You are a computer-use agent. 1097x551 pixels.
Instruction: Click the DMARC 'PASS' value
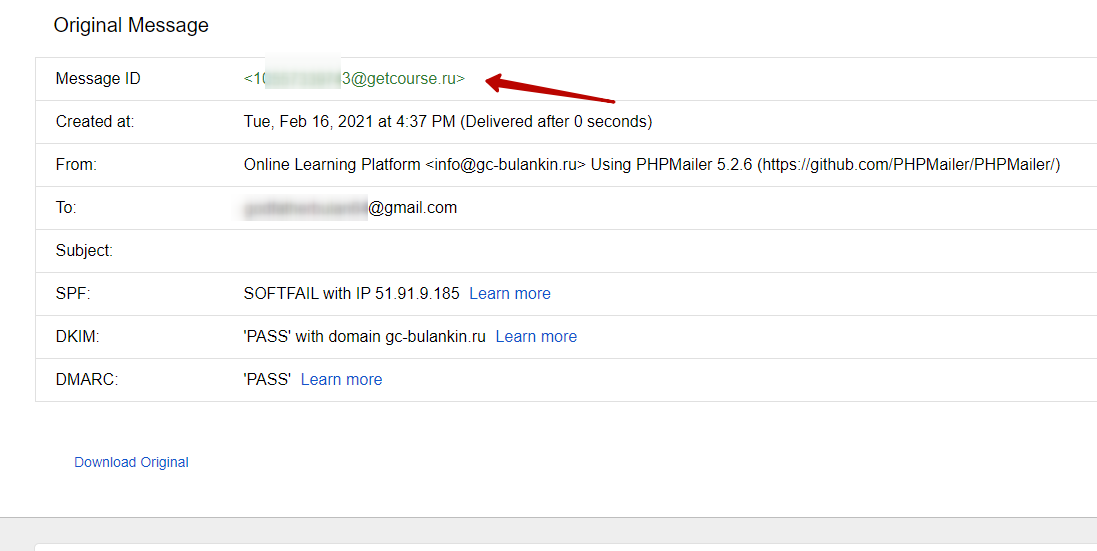click(267, 379)
